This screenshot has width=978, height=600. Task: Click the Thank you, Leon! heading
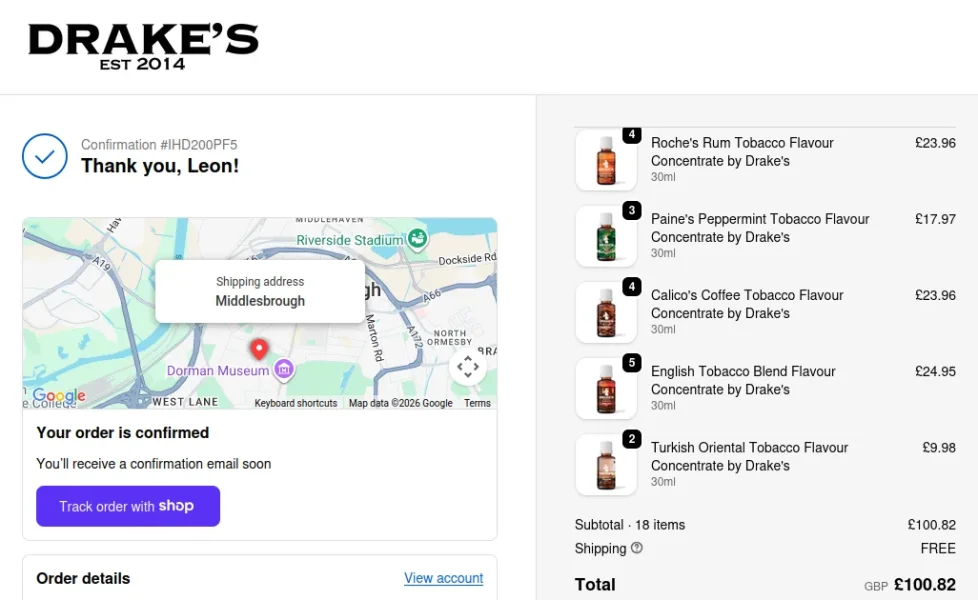[x=160, y=166]
